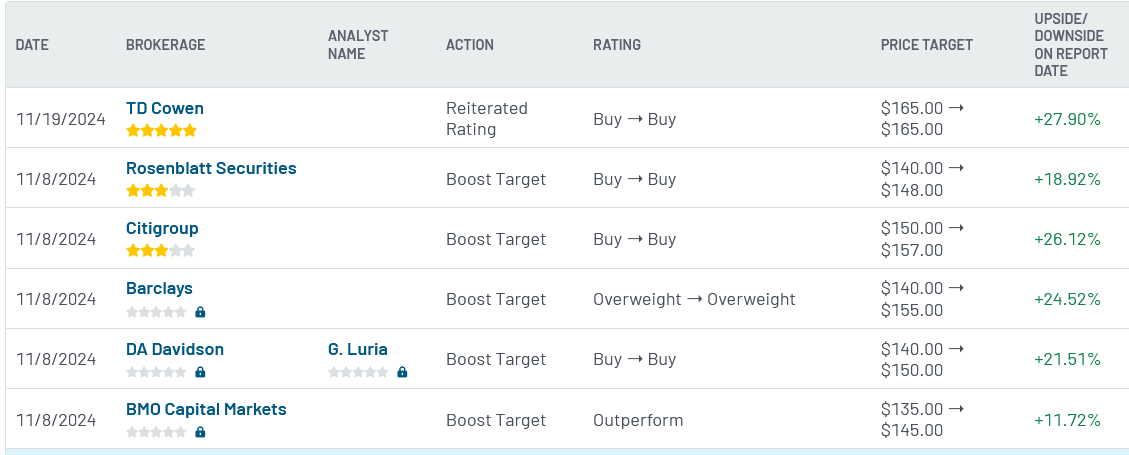Image resolution: width=1129 pixels, height=455 pixels.
Task: Select the 11/8/2024 date in the BMO Capital Markets row
Action: coord(56,420)
